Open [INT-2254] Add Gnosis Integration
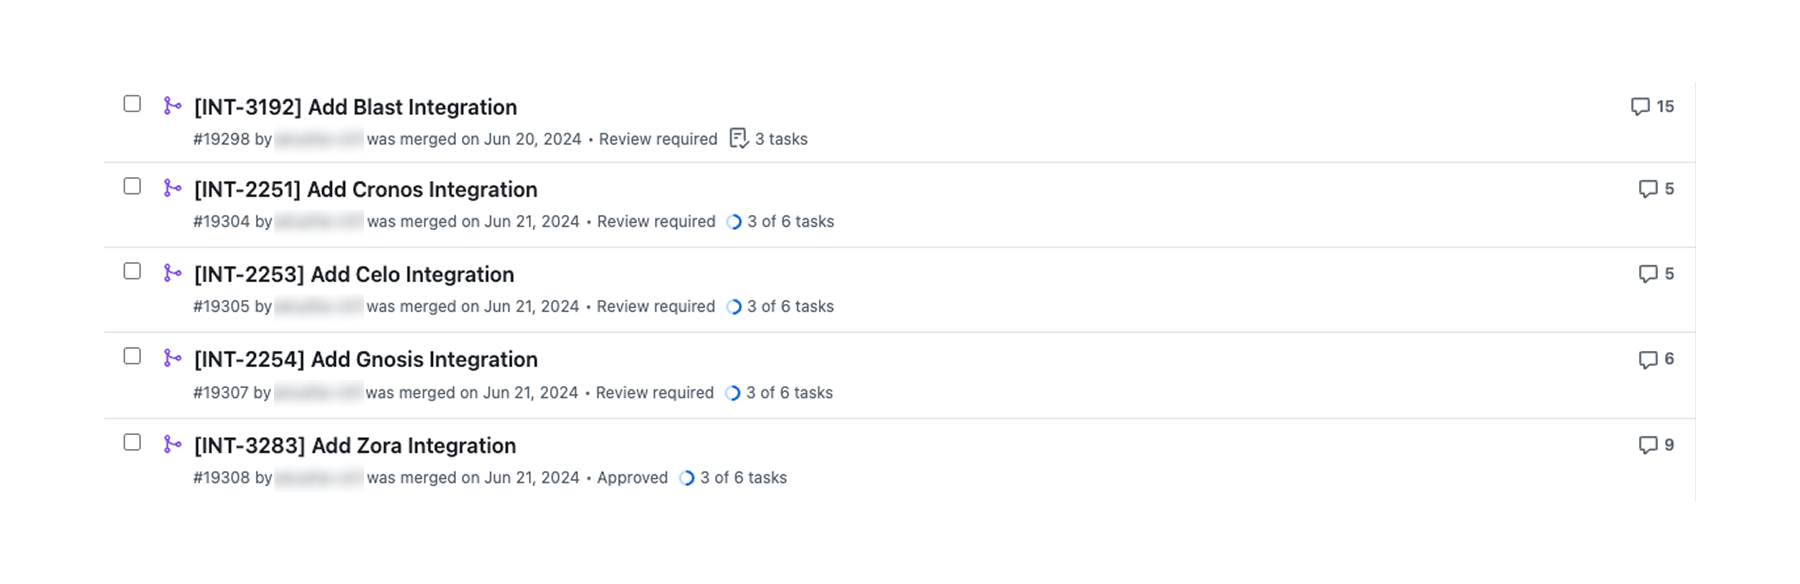1800x584 pixels. pos(365,359)
